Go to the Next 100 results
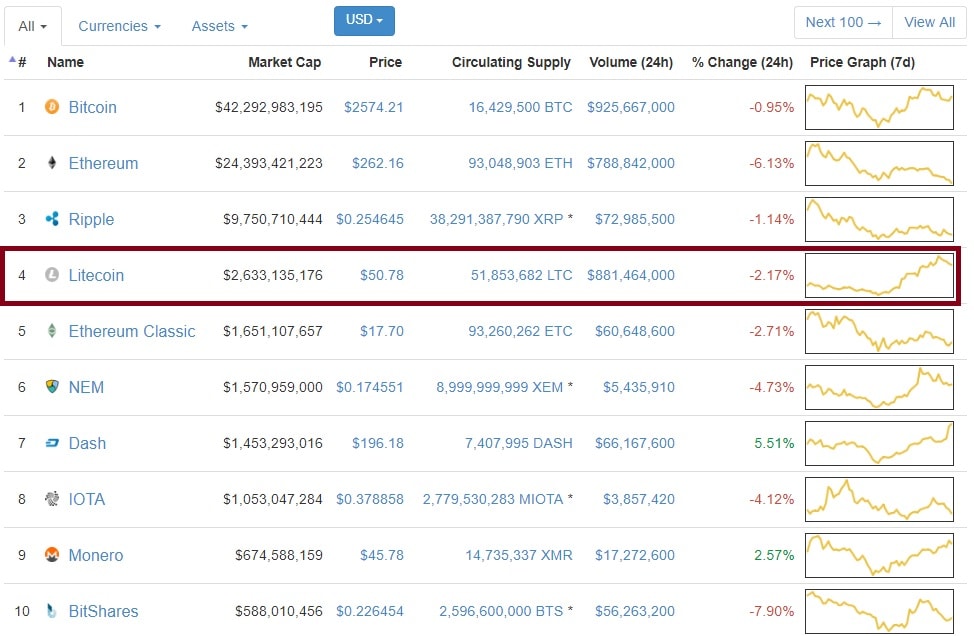Screen dimensions: 974x636 coord(843,22)
